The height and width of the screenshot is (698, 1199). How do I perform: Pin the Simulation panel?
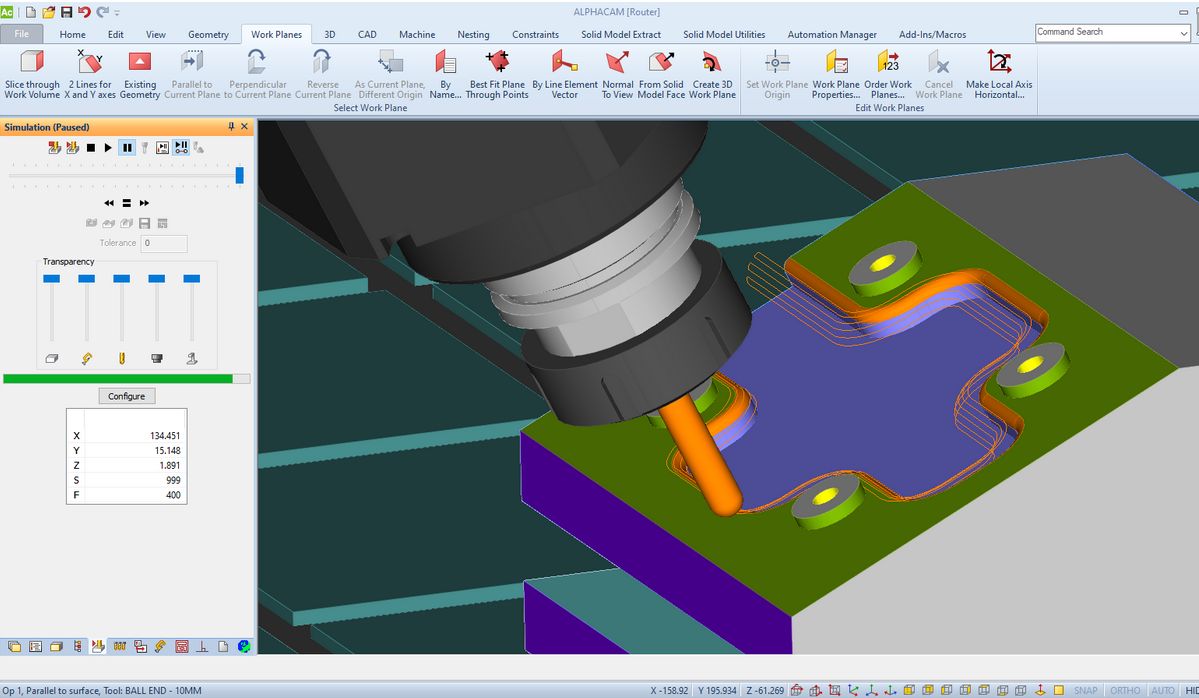(232, 127)
